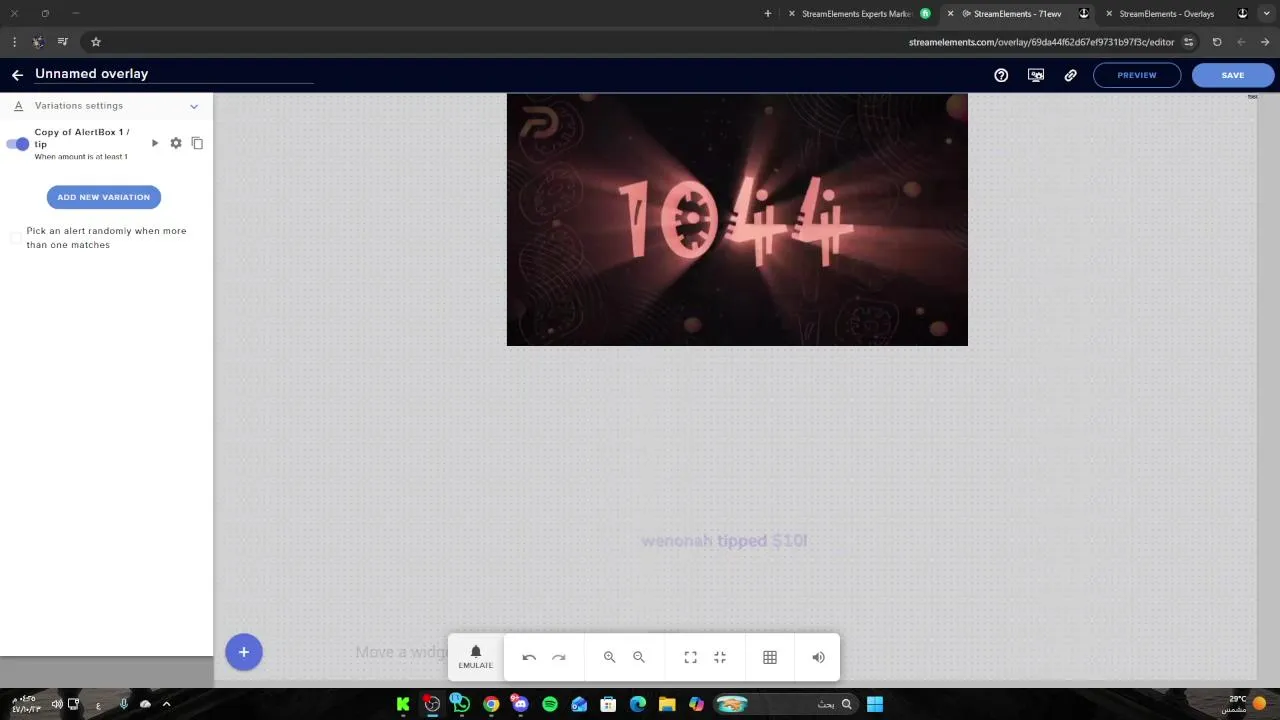Screen dimensions: 1280x720
Task: Open site information icon in address bar
Action: [1188, 42]
